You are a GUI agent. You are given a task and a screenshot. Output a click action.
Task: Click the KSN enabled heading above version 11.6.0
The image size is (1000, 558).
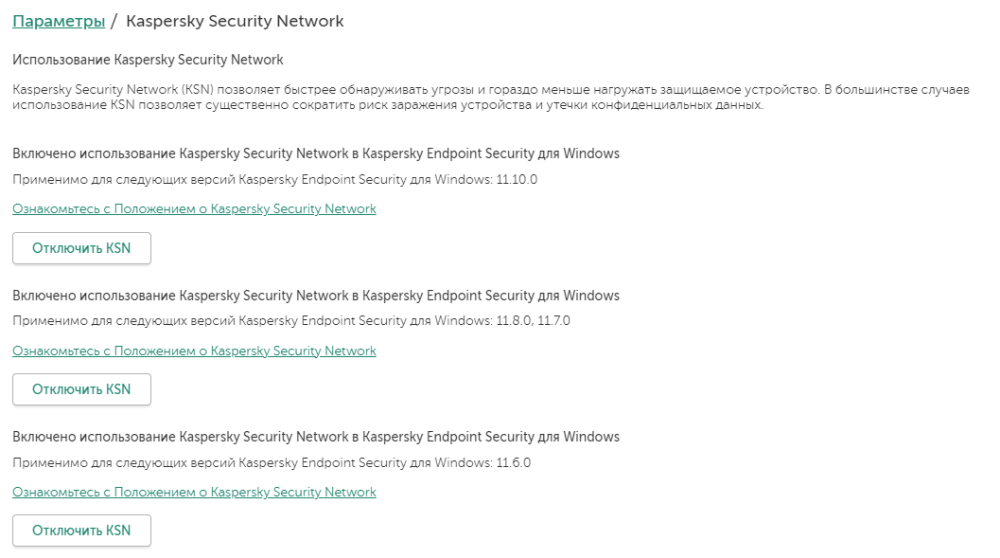(315, 437)
